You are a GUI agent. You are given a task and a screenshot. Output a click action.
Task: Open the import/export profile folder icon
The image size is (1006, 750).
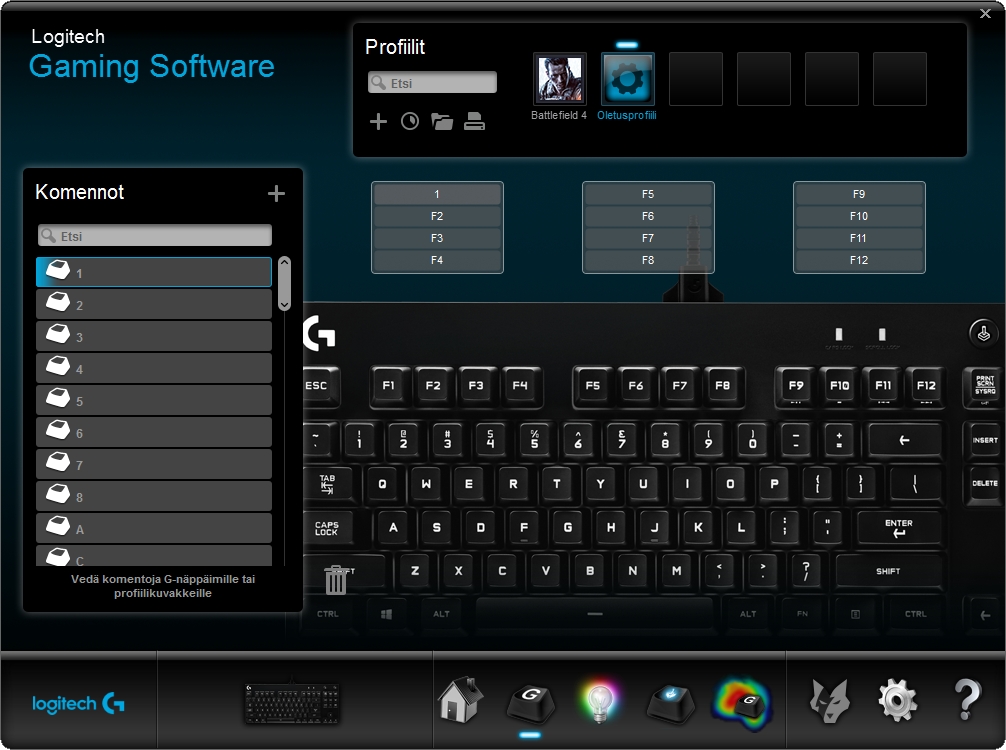(x=442, y=121)
